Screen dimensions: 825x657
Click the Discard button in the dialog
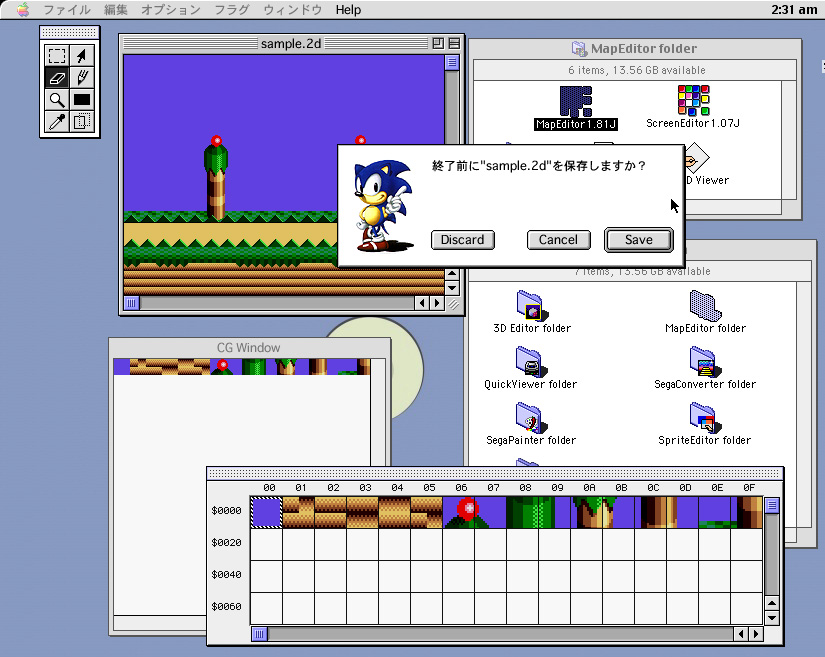point(462,240)
